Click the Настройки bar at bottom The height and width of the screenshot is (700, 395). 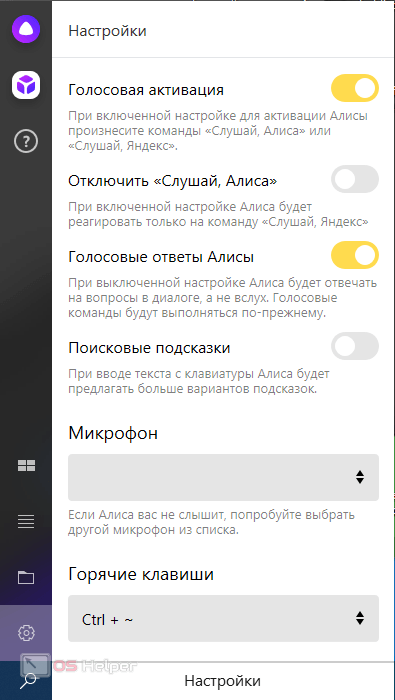(x=223, y=681)
